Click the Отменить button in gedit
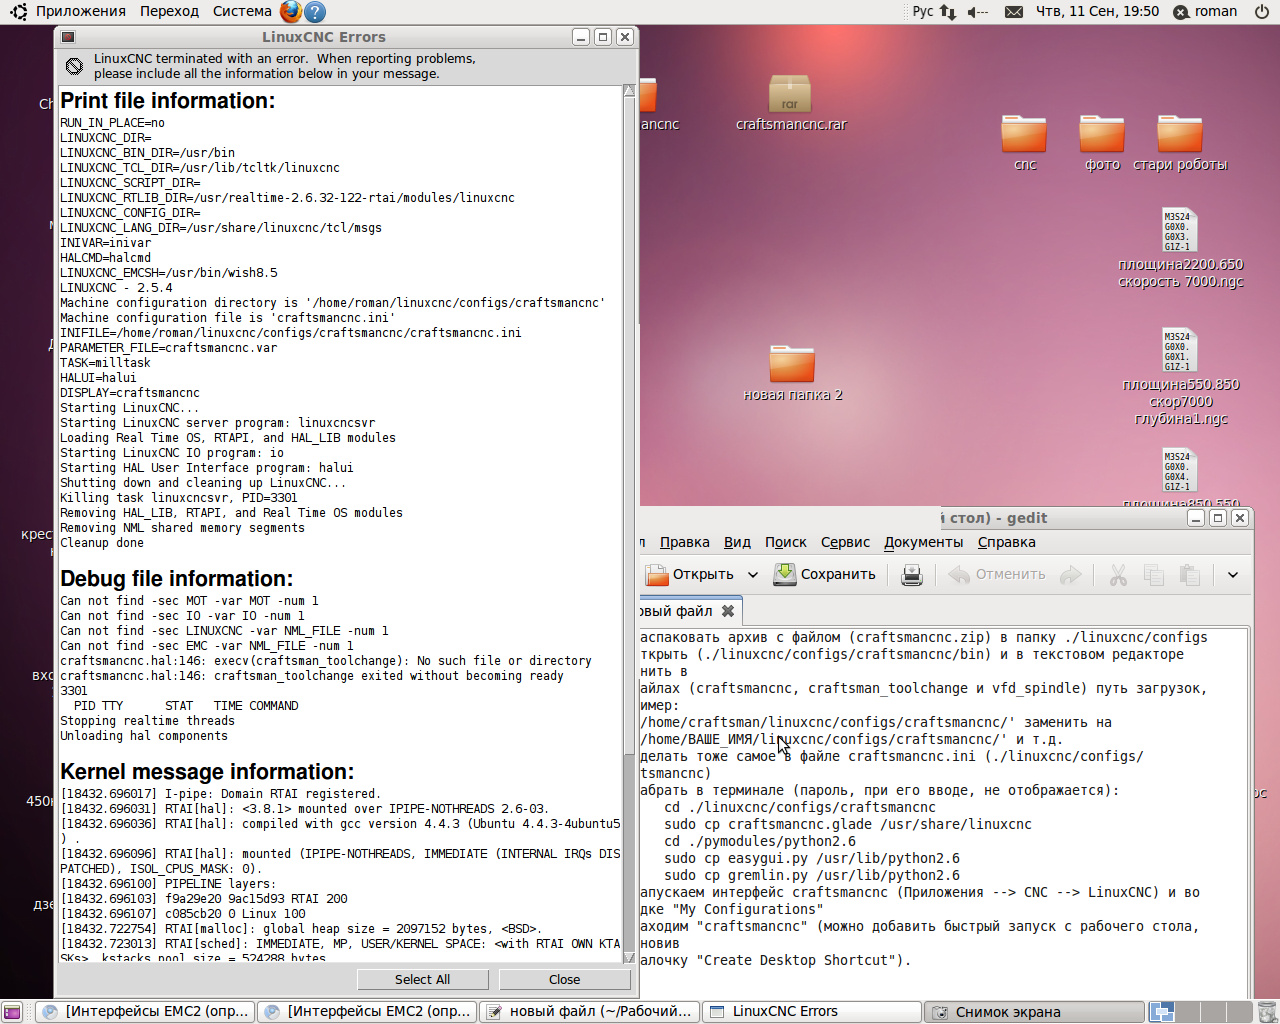1280x1024 pixels. [x=997, y=575]
